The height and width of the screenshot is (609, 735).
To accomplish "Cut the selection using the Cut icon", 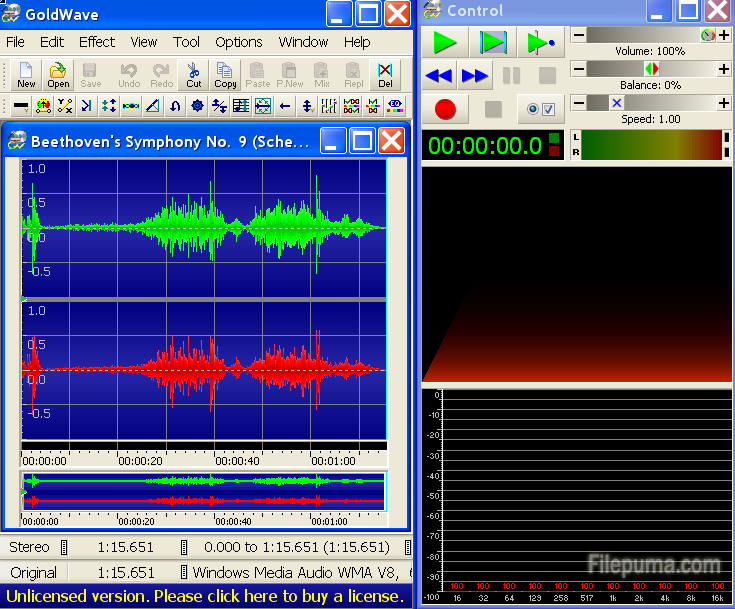I will 193,75.
